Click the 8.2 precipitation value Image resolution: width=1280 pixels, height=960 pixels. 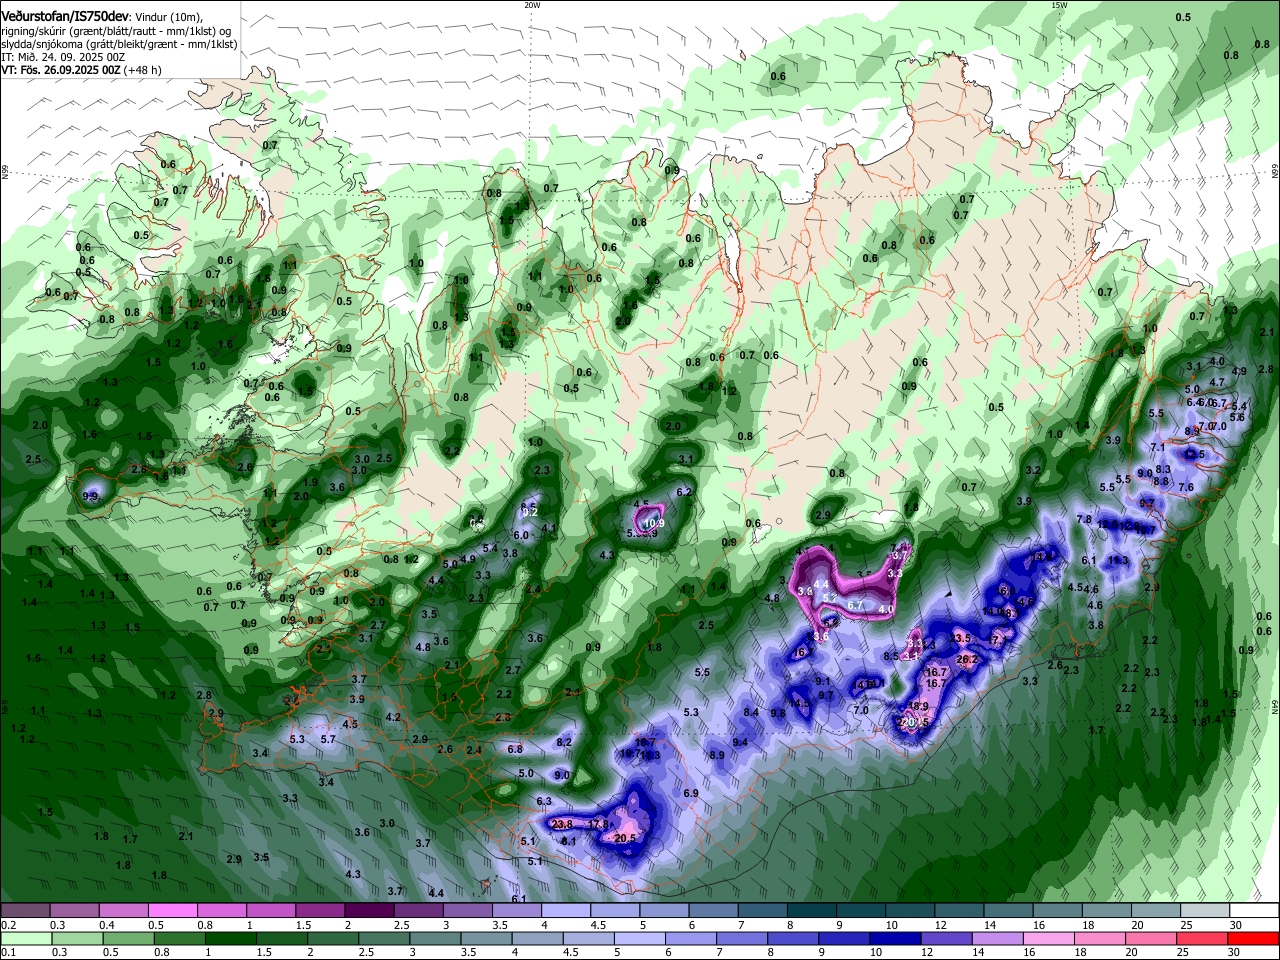(564, 742)
